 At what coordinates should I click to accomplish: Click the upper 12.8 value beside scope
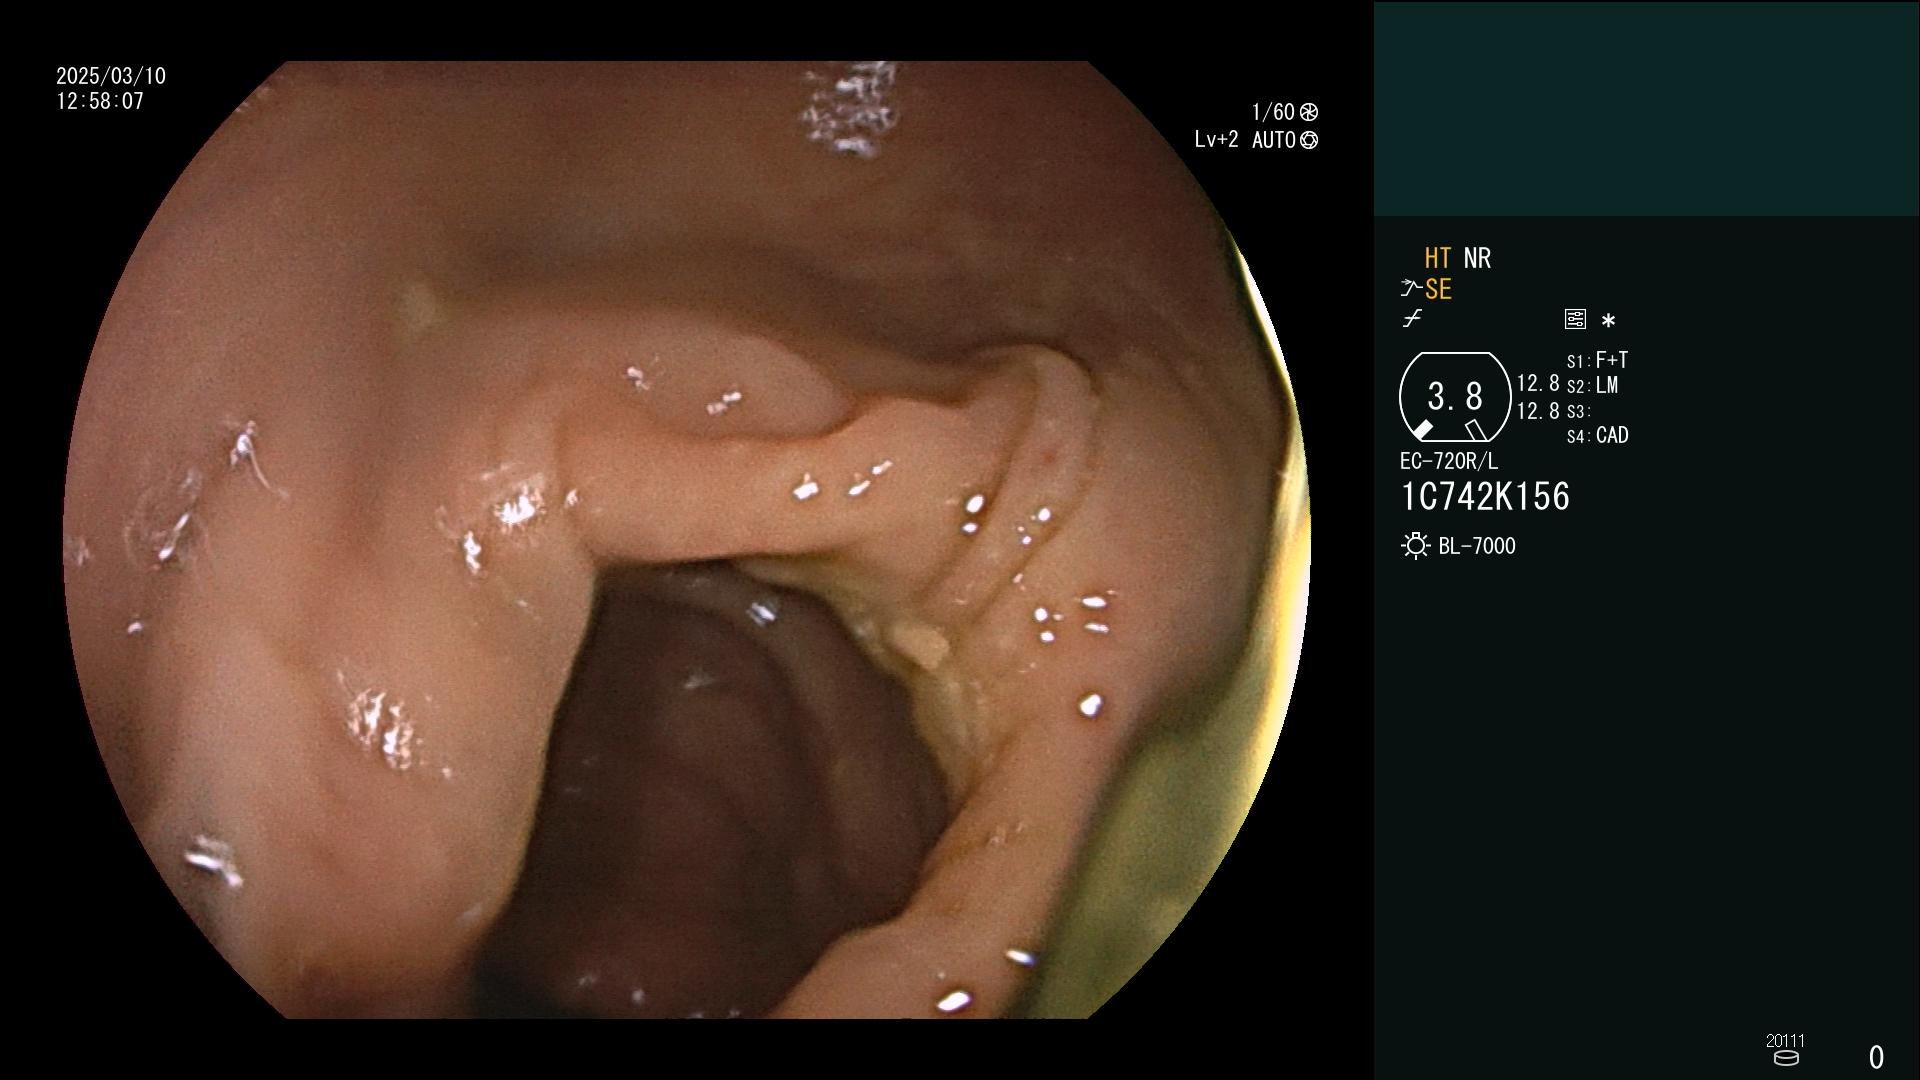coord(1538,384)
